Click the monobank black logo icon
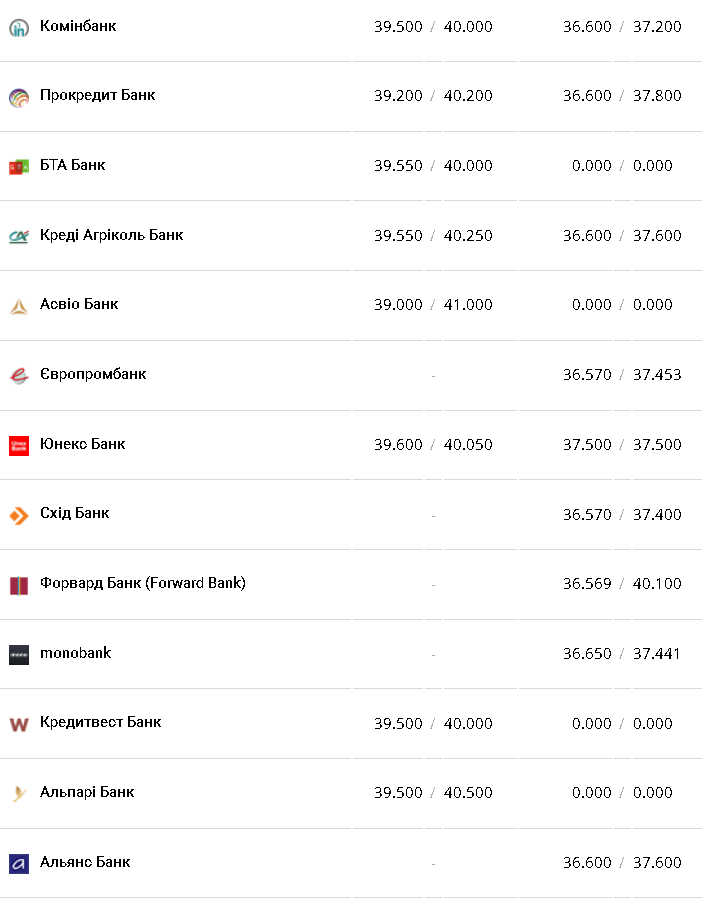Screen dimensions: 702x901 (x=19, y=655)
